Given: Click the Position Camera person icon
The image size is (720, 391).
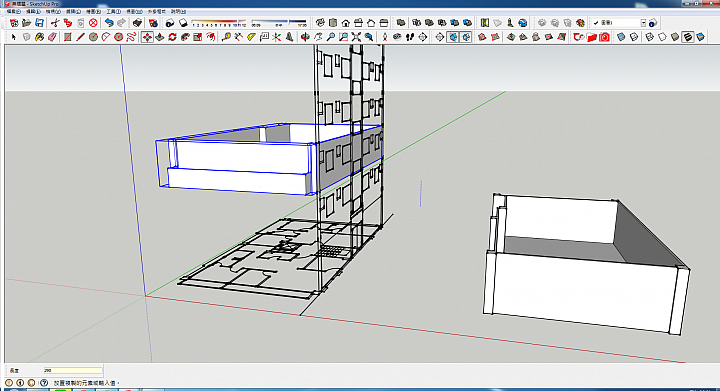Looking at the screenshot, I should pyautogui.click(x=385, y=37).
